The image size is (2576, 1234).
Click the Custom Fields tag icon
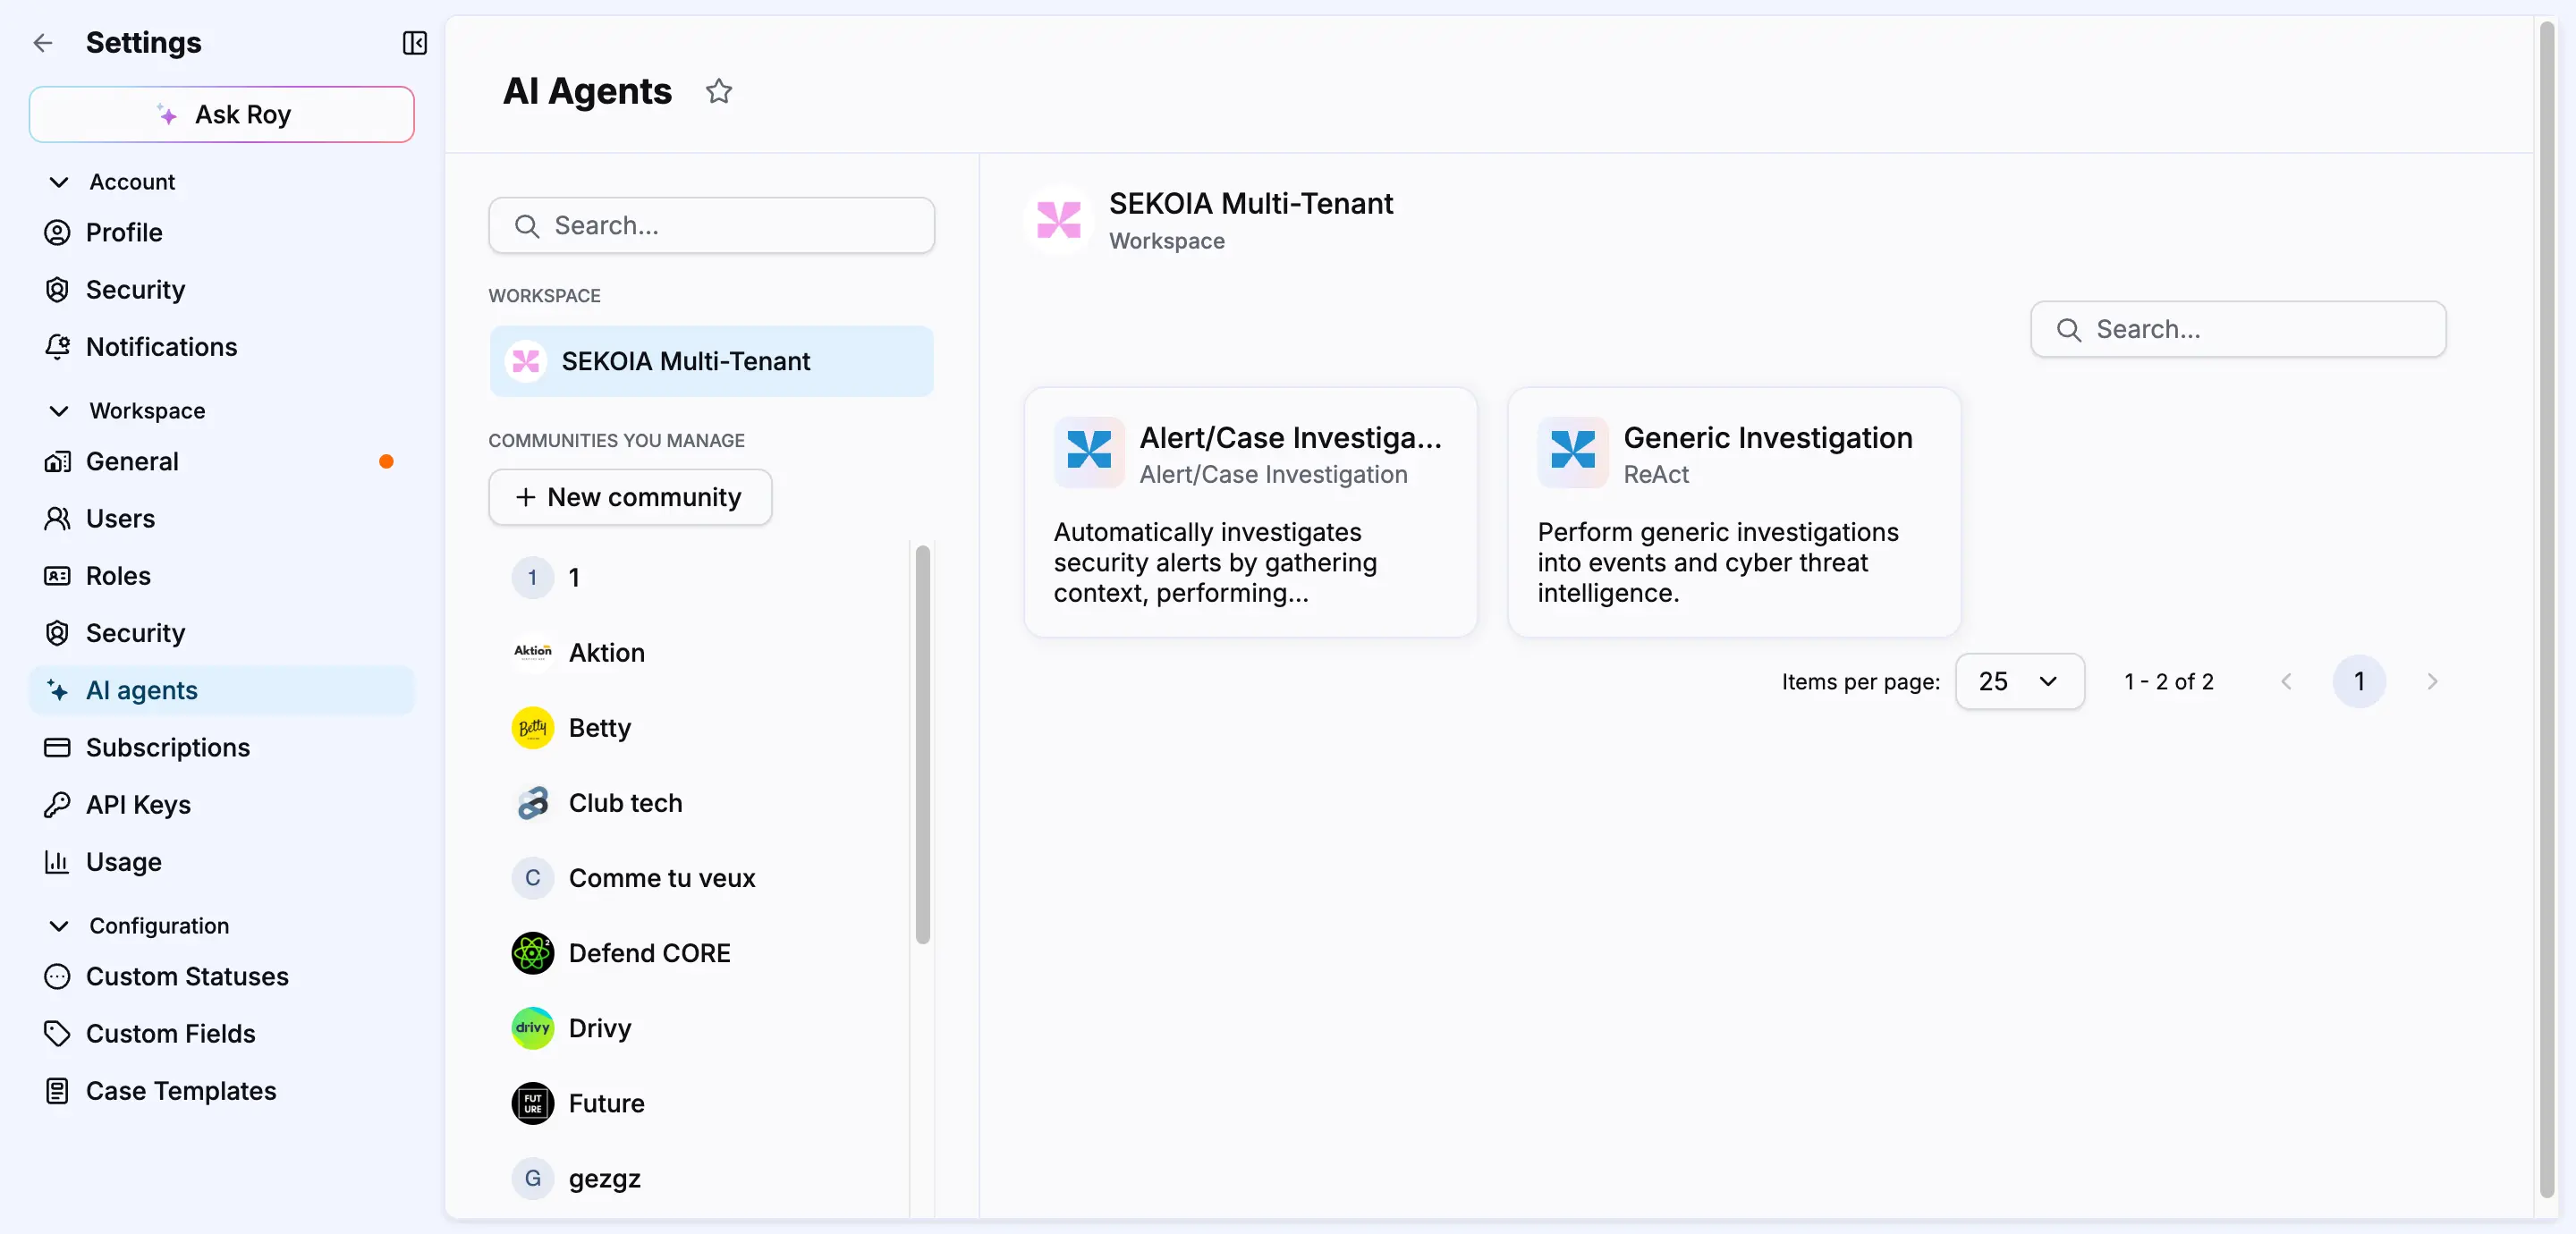point(57,1033)
